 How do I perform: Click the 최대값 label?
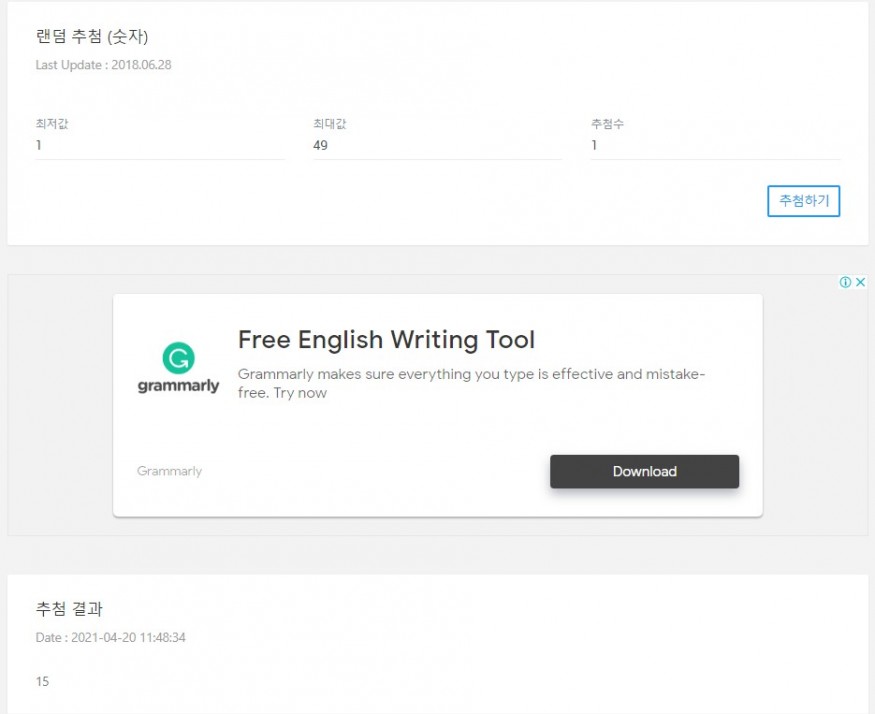pos(329,124)
